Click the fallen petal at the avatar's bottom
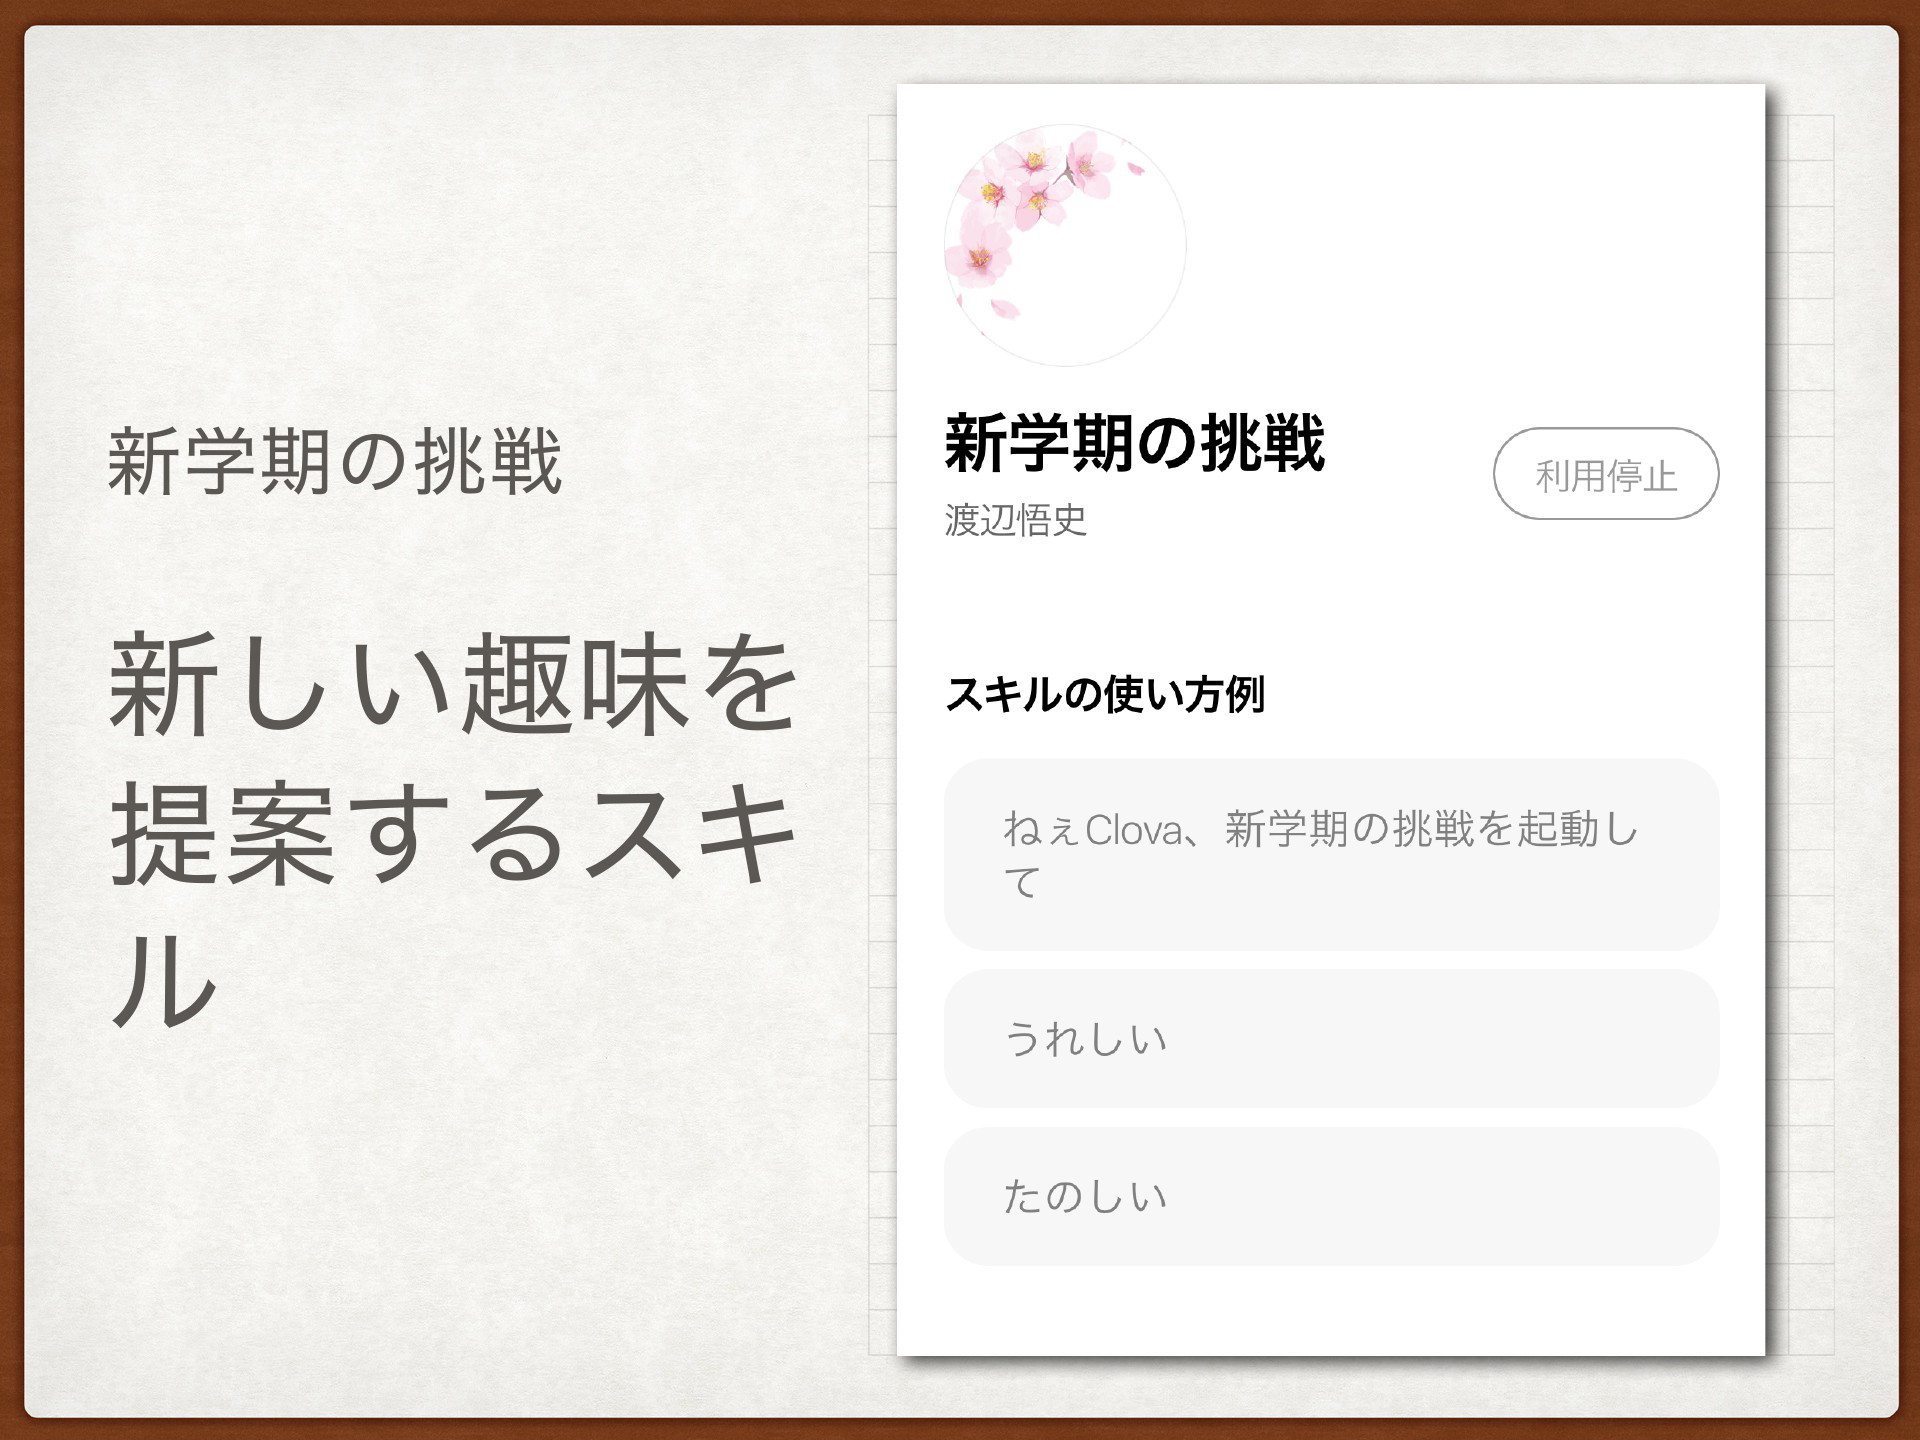The height and width of the screenshot is (1440, 1920). click(x=1005, y=308)
